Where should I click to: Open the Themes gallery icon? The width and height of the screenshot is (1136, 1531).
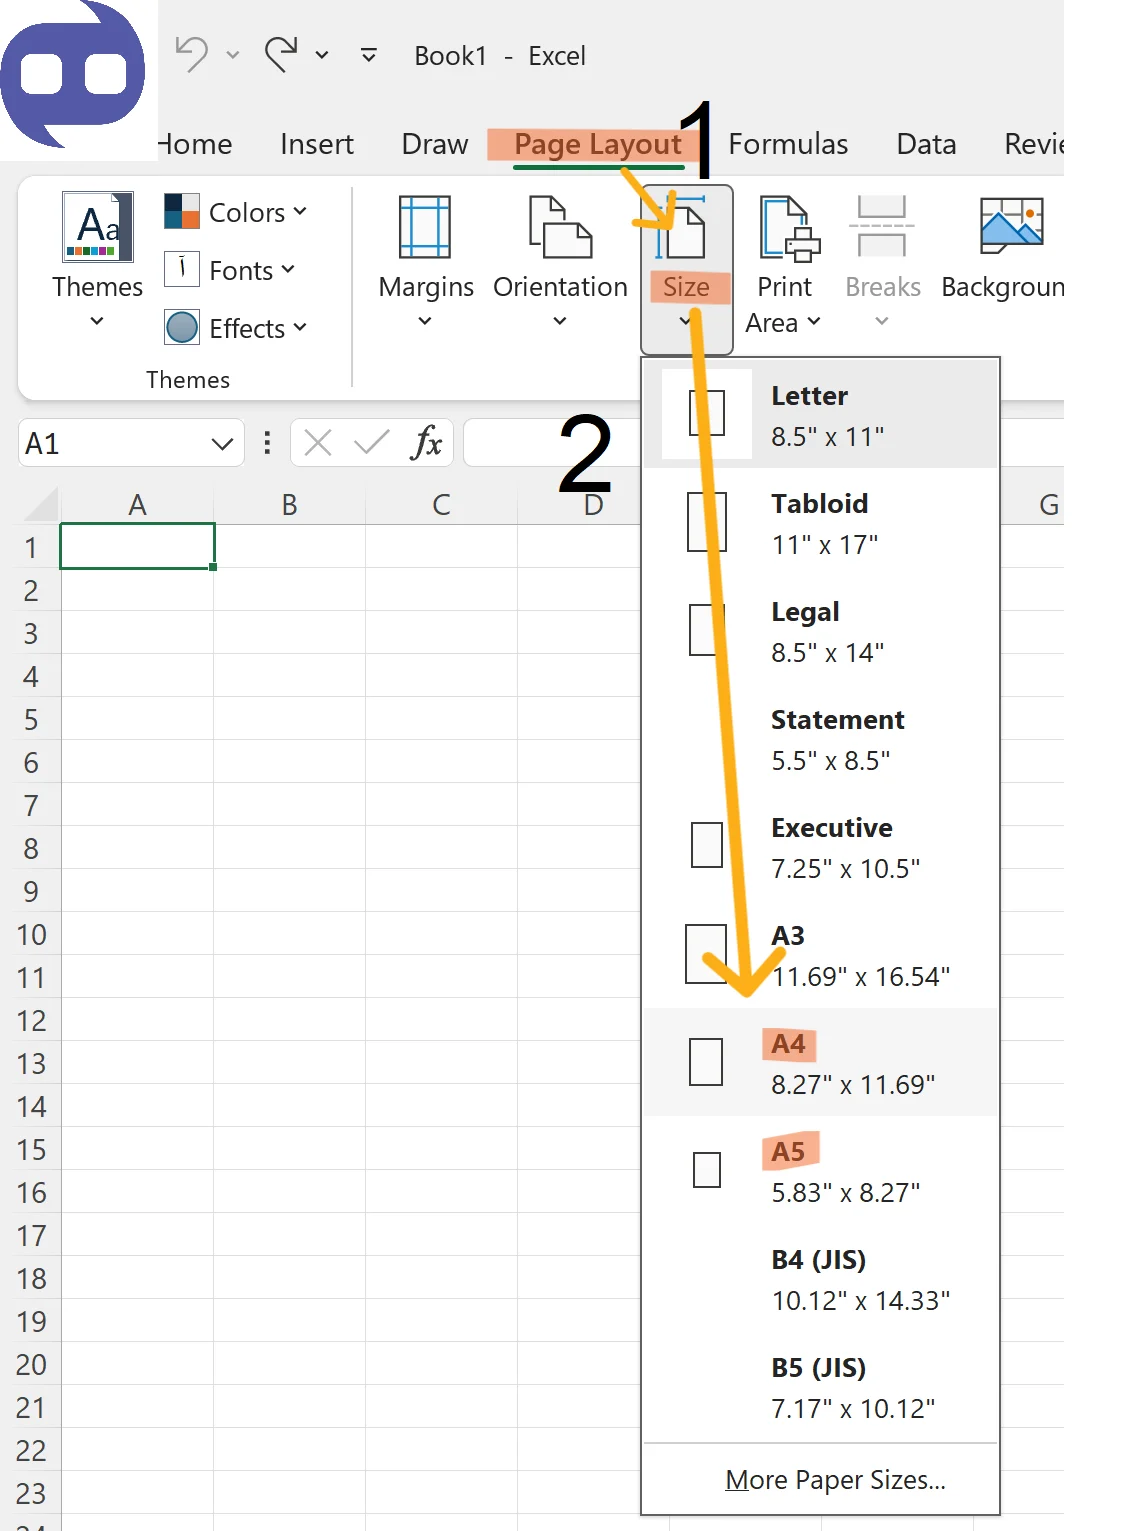pyautogui.click(x=98, y=227)
